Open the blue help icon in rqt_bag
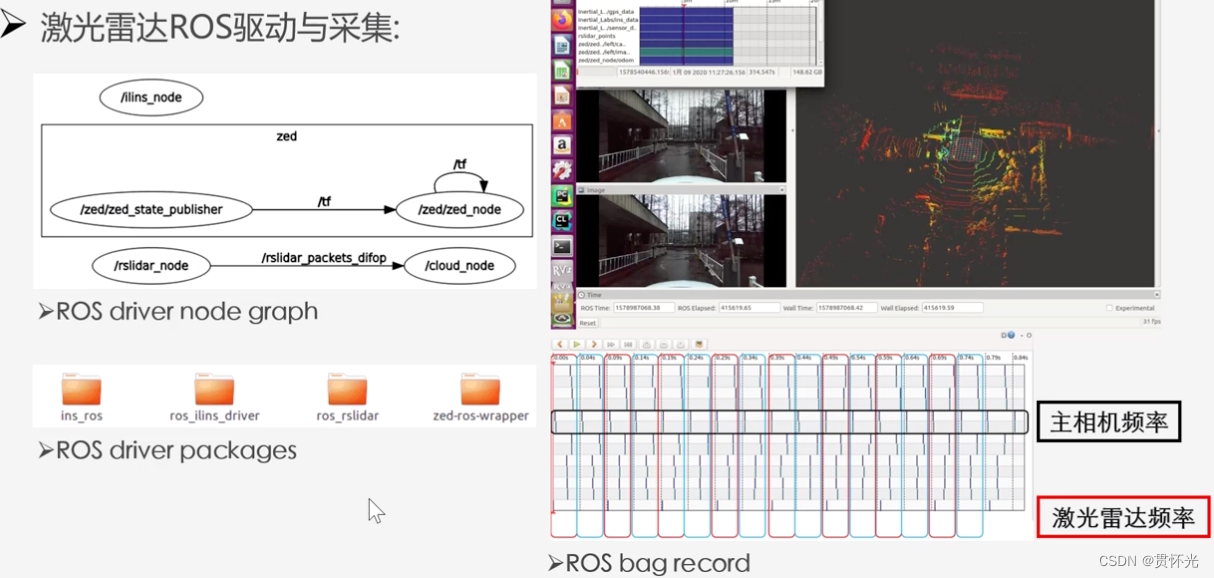 click(1011, 335)
